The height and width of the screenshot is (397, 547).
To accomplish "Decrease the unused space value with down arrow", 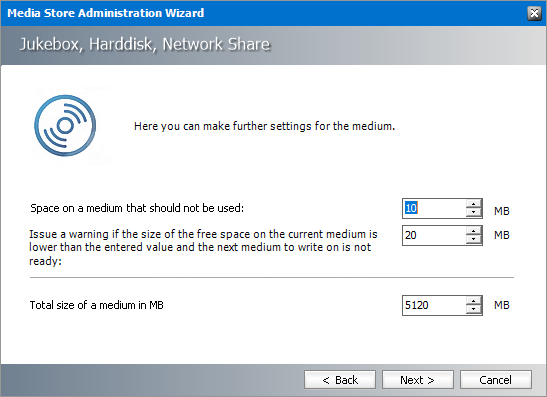I will coord(473,213).
